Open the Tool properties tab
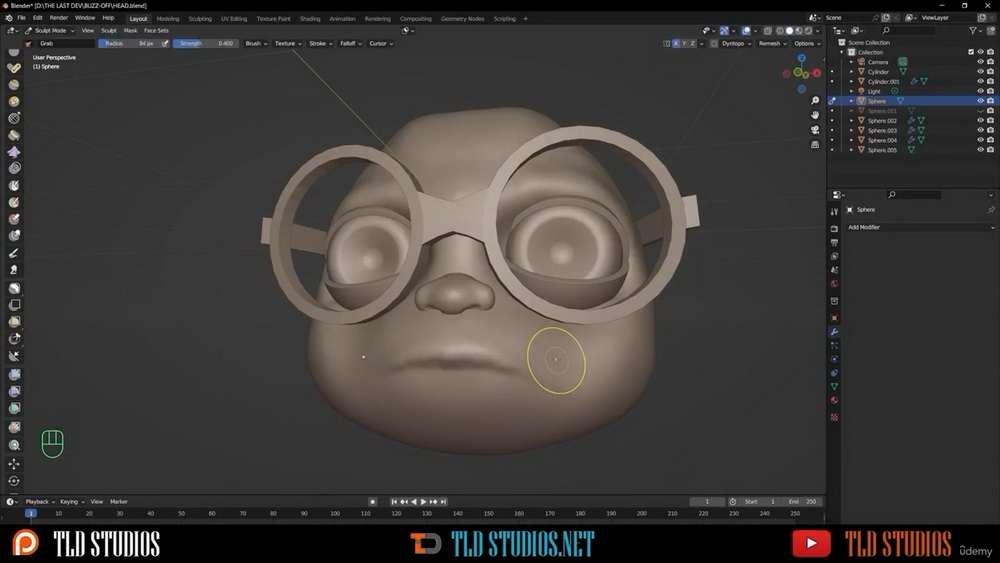 [834, 212]
